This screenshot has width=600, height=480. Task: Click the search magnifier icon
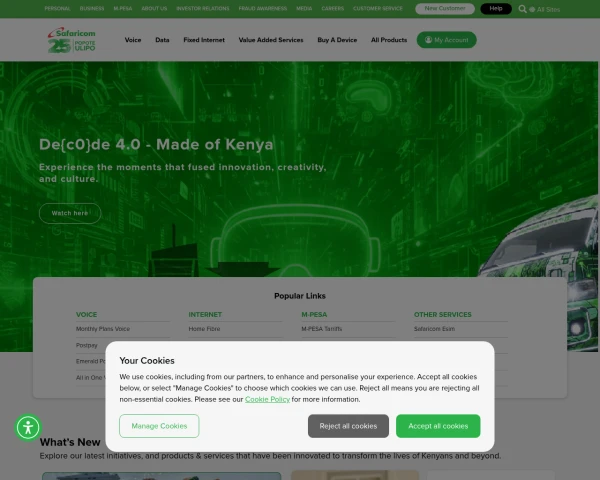point(522,9)
